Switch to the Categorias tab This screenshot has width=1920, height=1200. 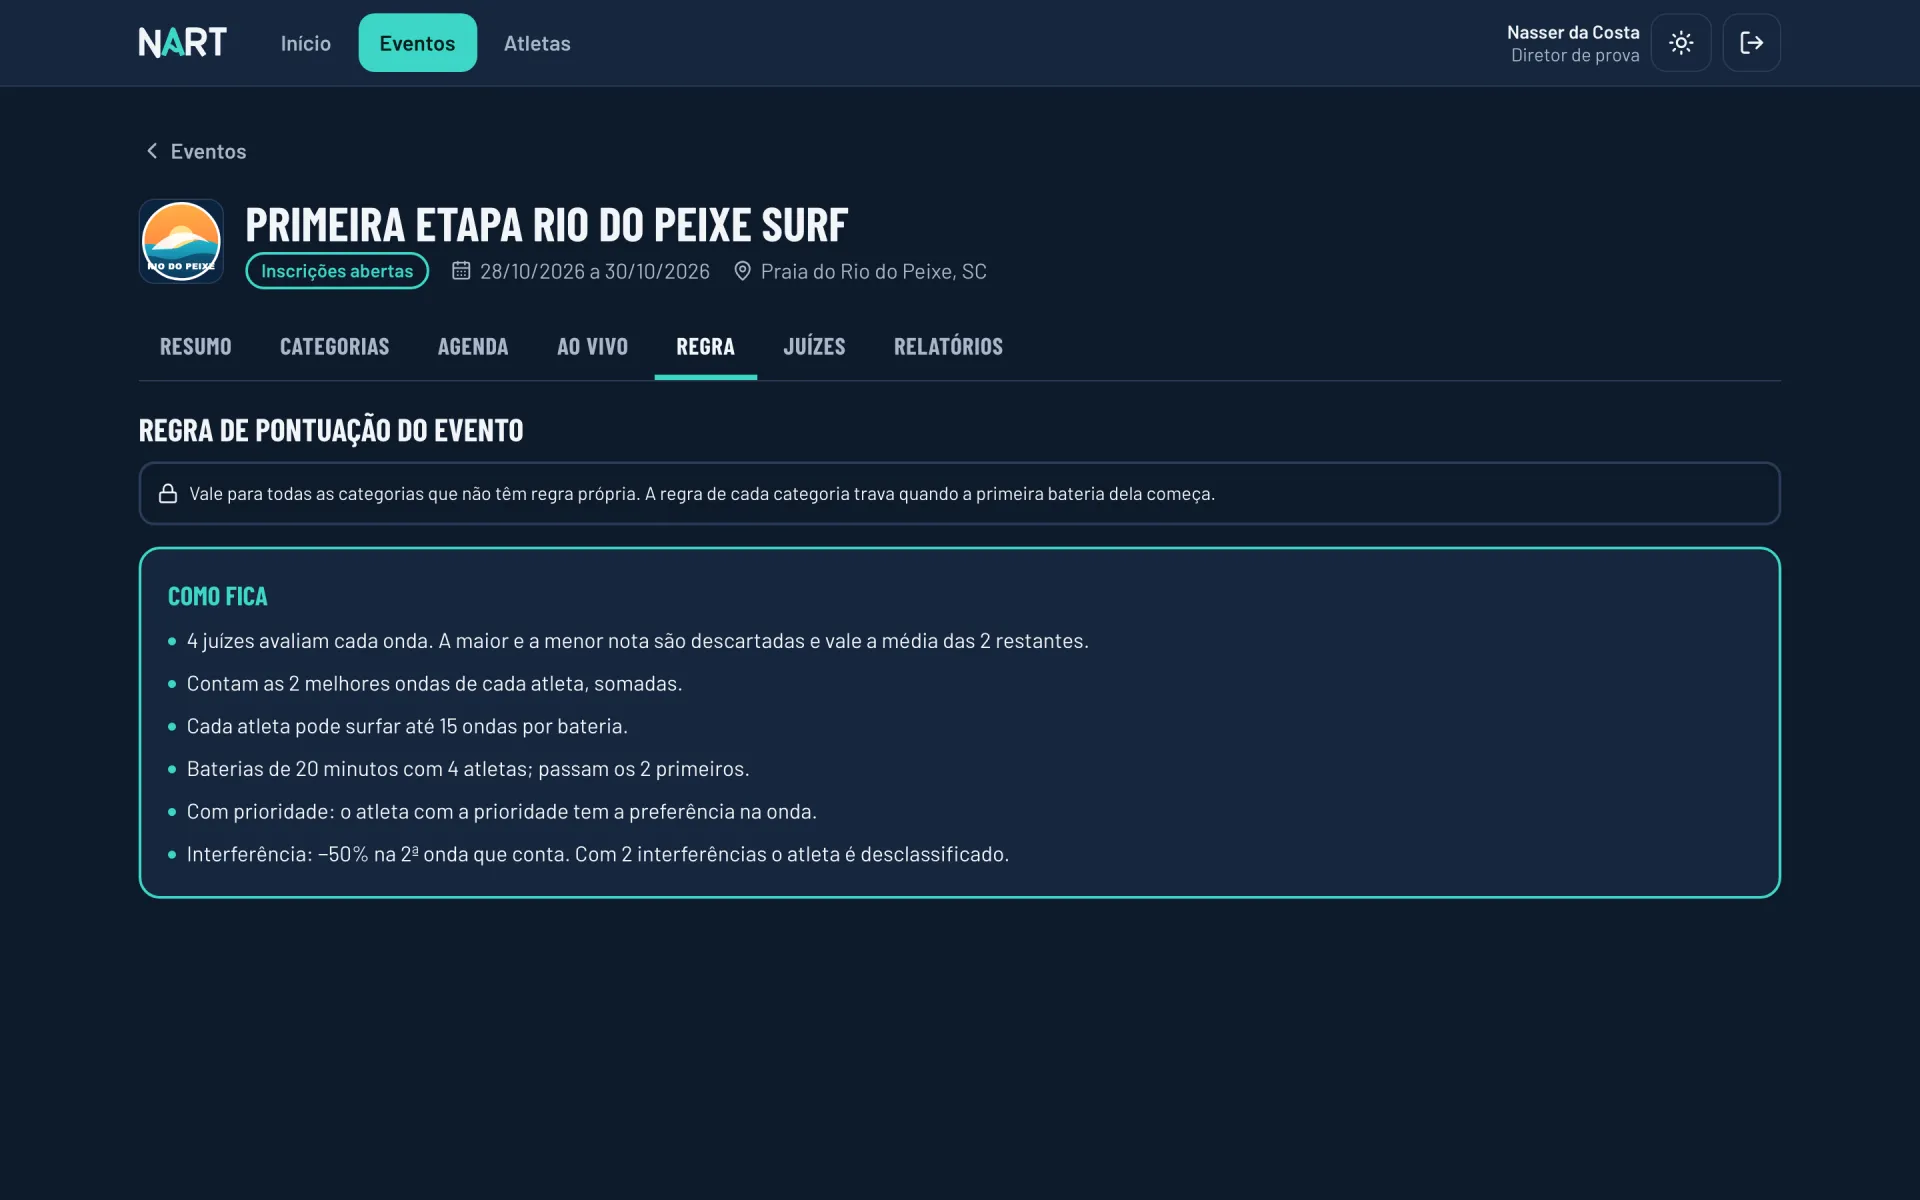[x=334, y=347]
